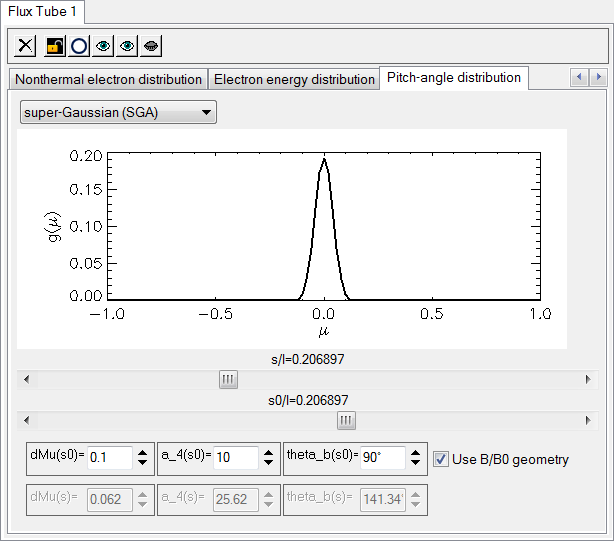Click the disabled theta_b(s) field showing 141.34
614x541 pixels.
(383, 500)
